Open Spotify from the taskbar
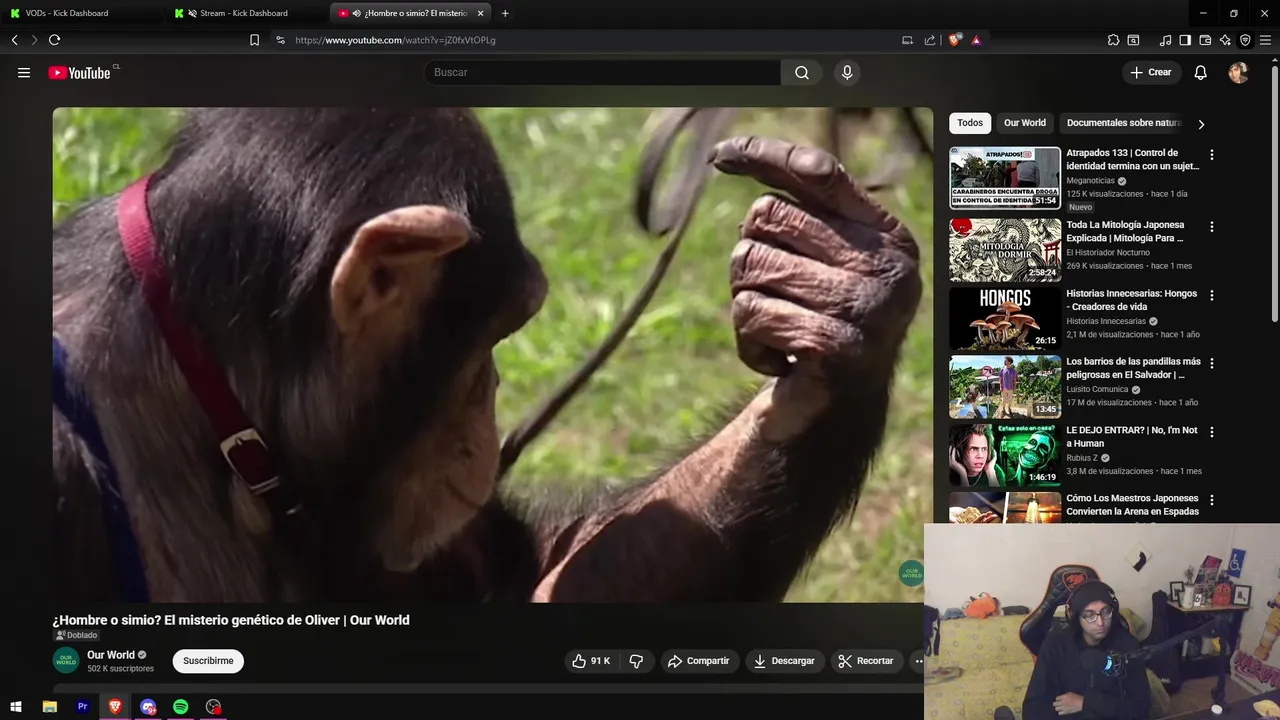The image size is (1280, 720). pyautogui.click(x=180, y=707)
